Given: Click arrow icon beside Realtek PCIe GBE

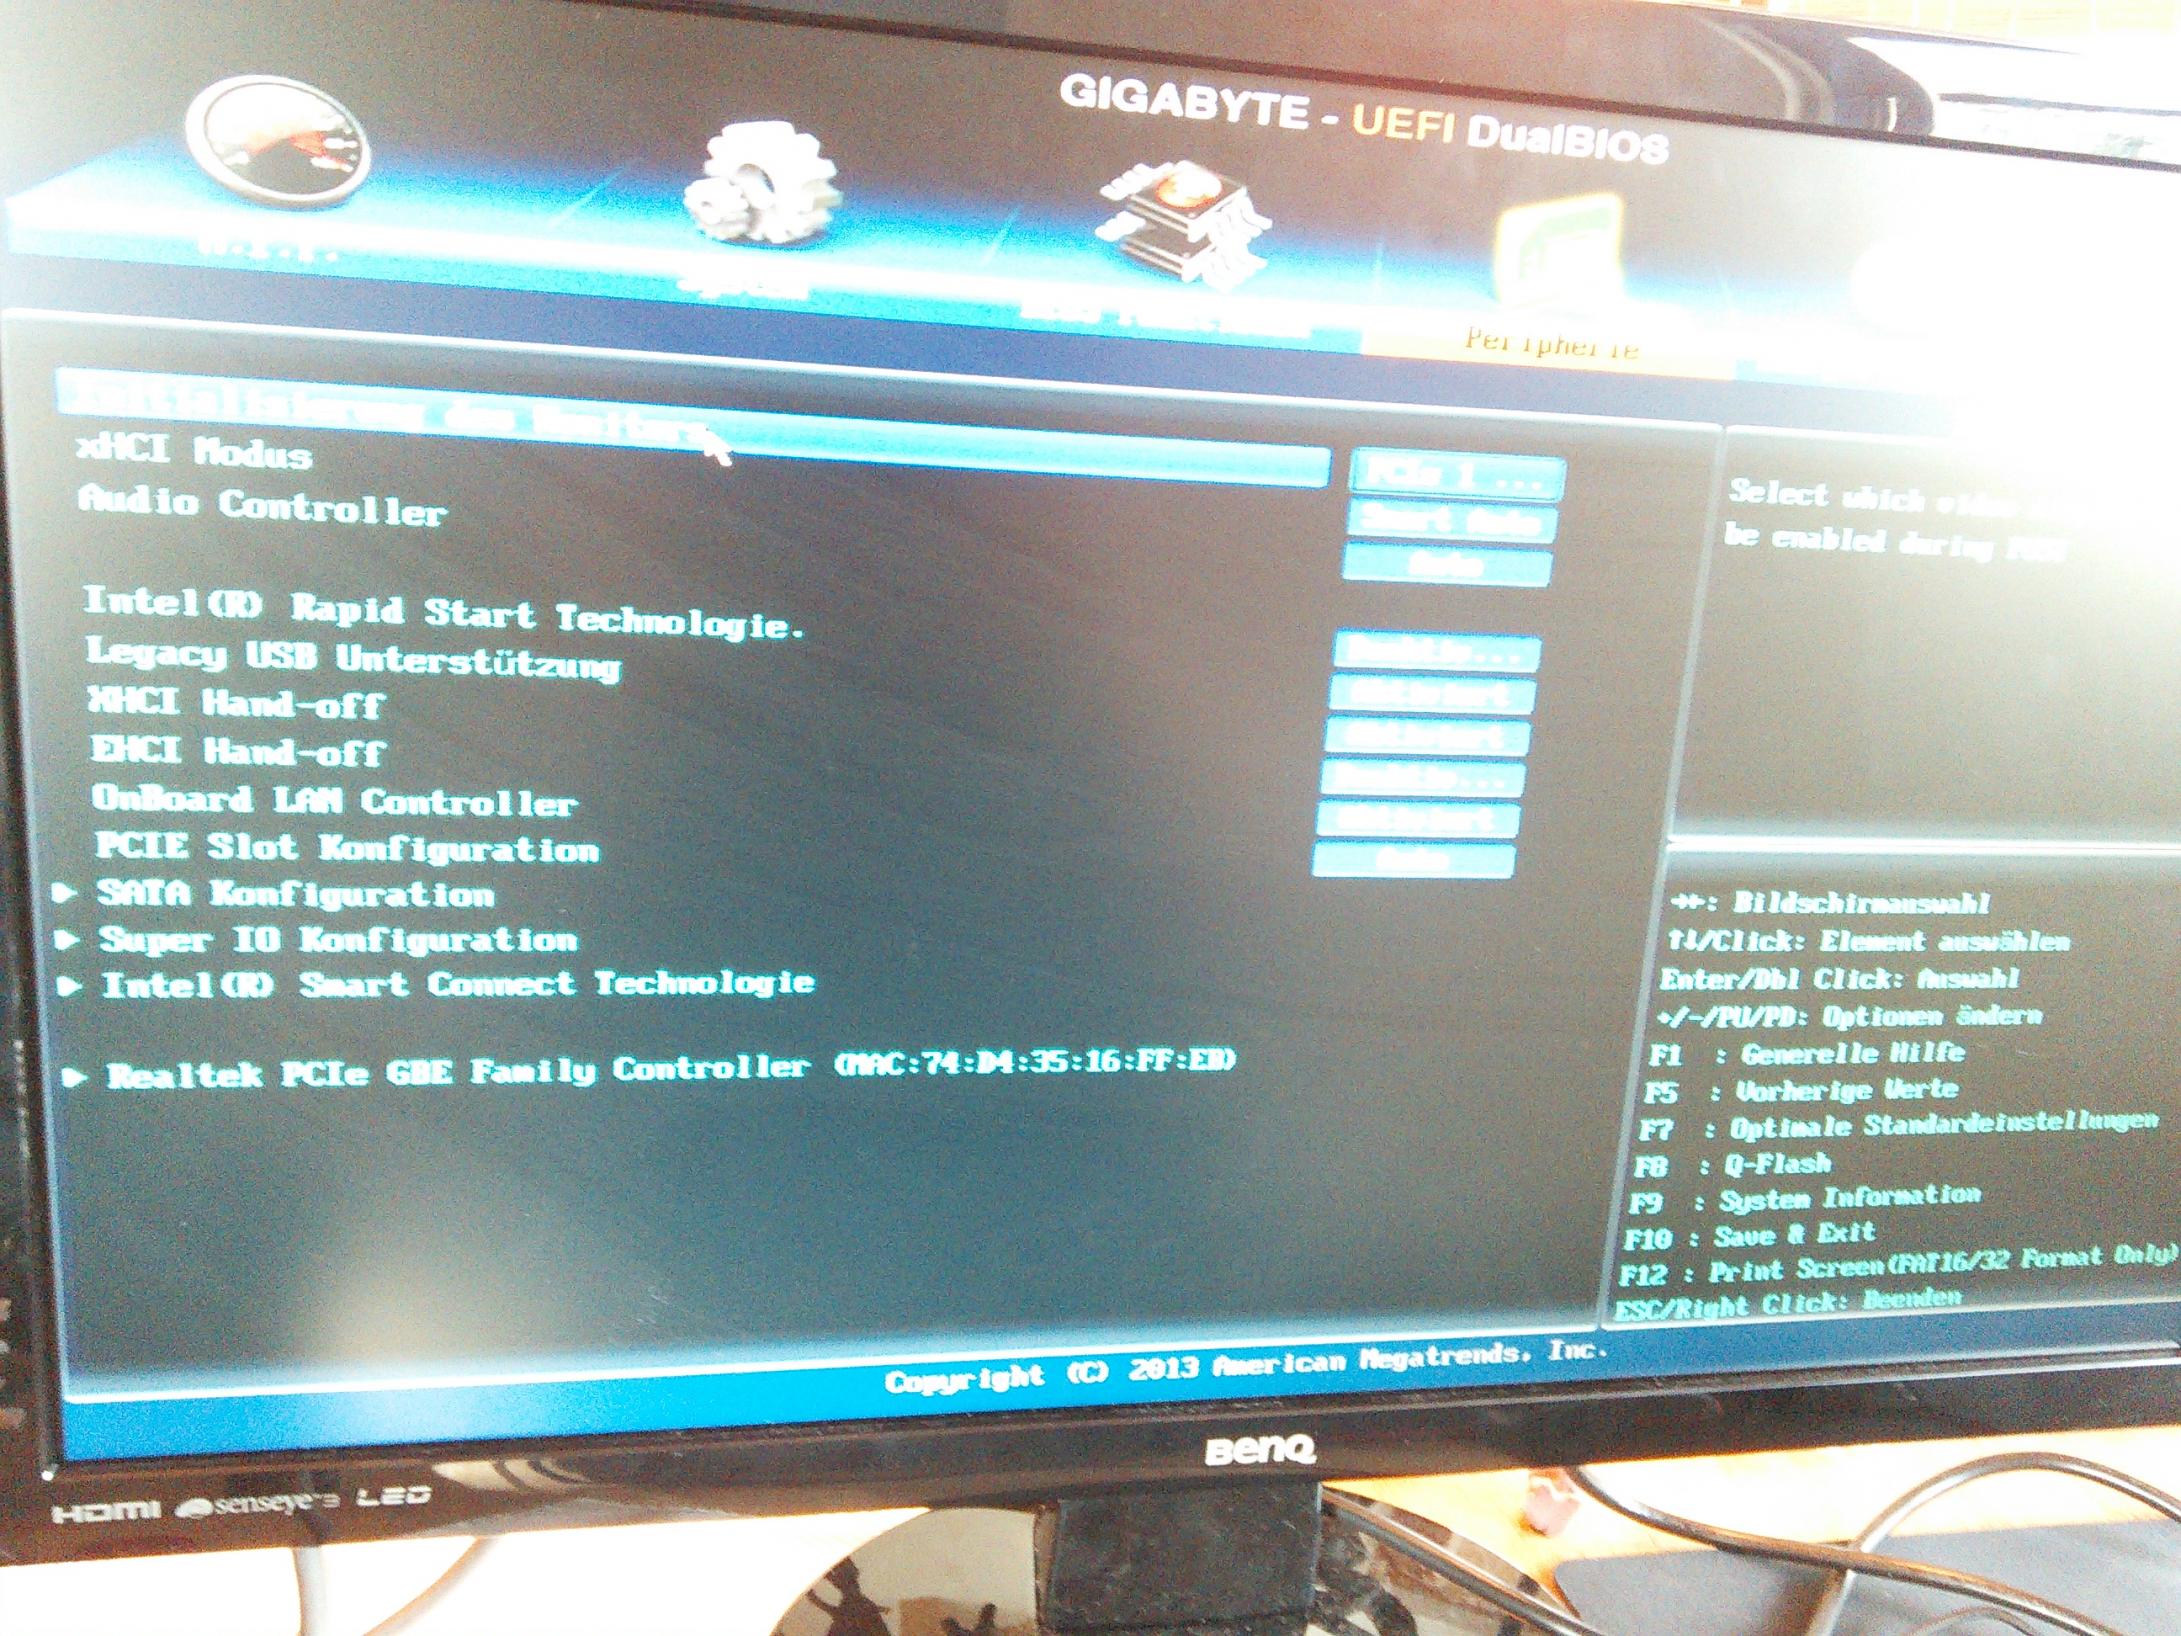Looking at the screenshot, I should click(x=75, y=1076).
